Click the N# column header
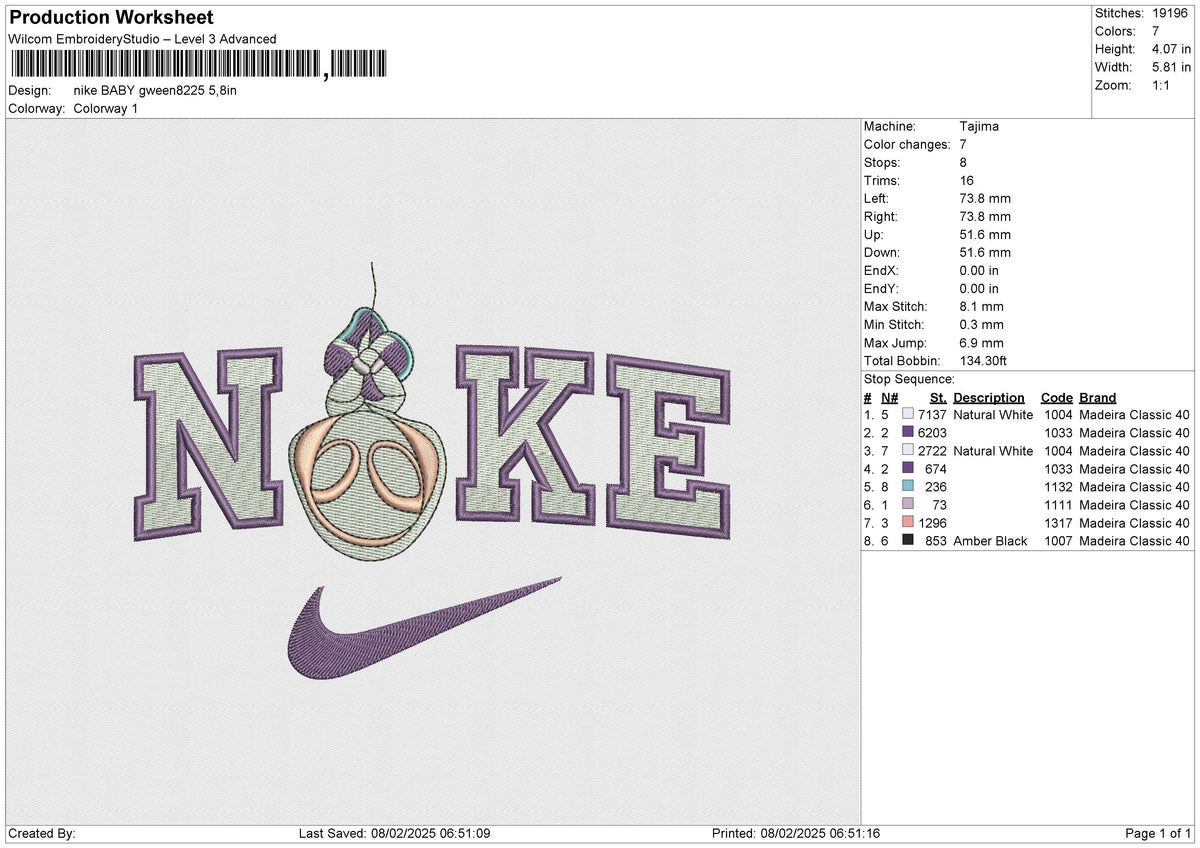 (x=890, y=398)
